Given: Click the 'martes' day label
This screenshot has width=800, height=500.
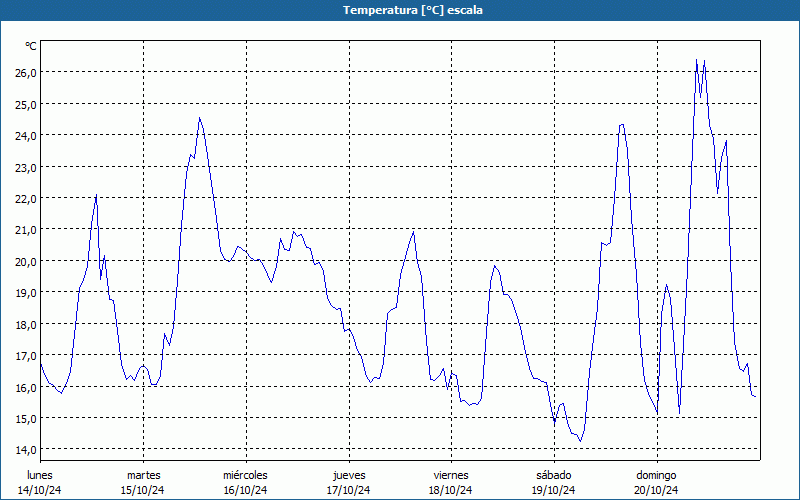Looking at the screenshot, I should [x=143, y=475].
